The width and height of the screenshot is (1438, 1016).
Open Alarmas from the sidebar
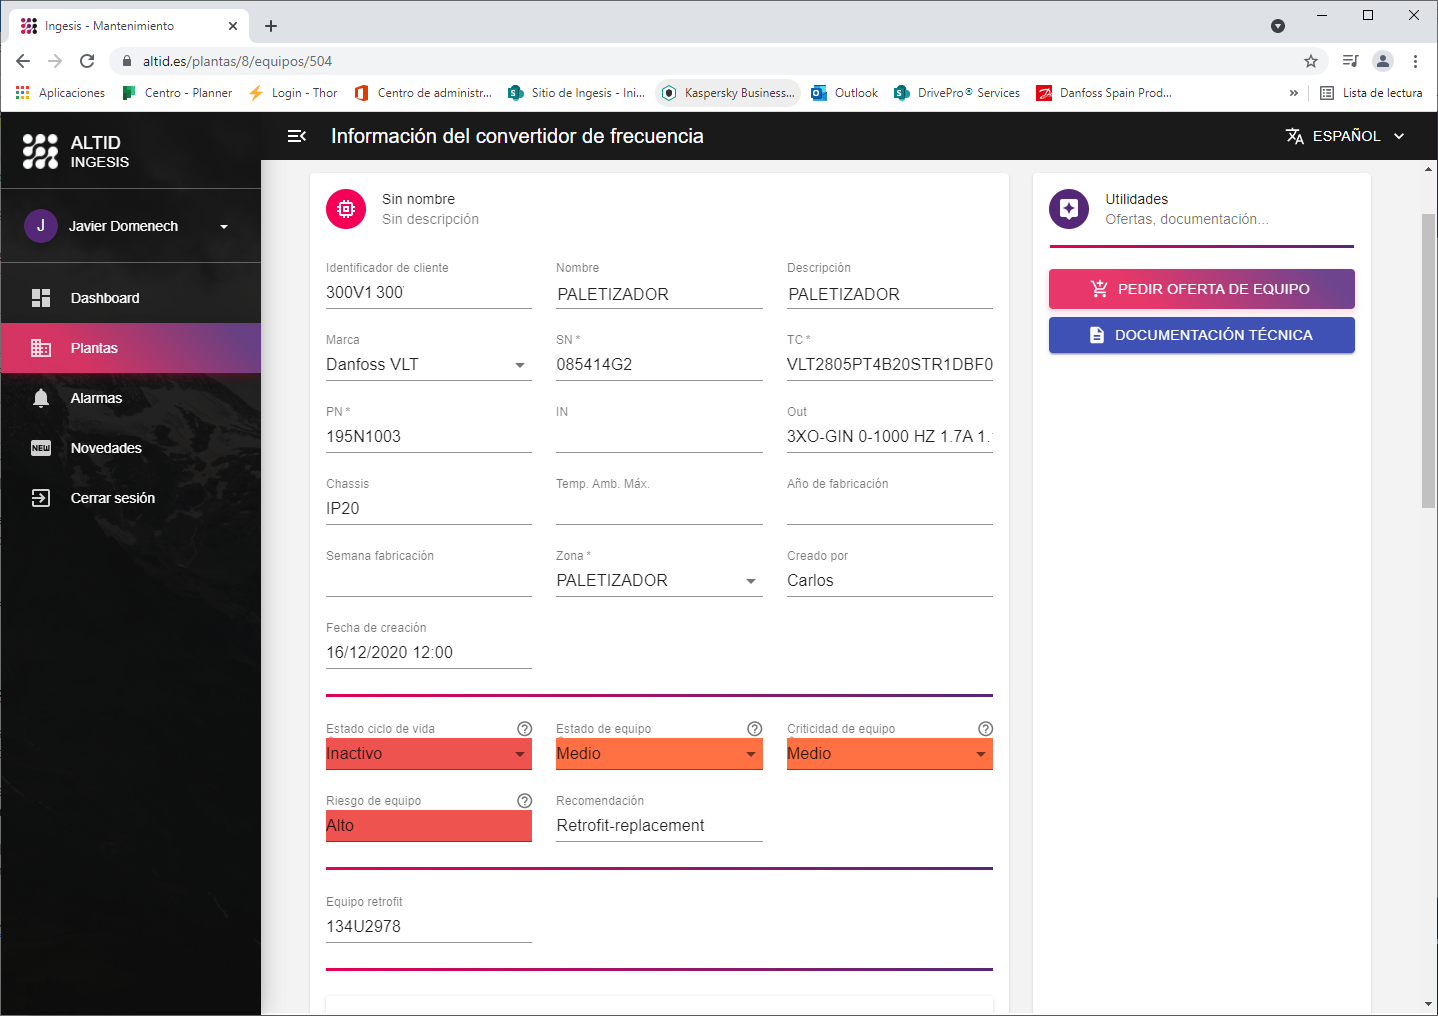click(x=96, y=398)
